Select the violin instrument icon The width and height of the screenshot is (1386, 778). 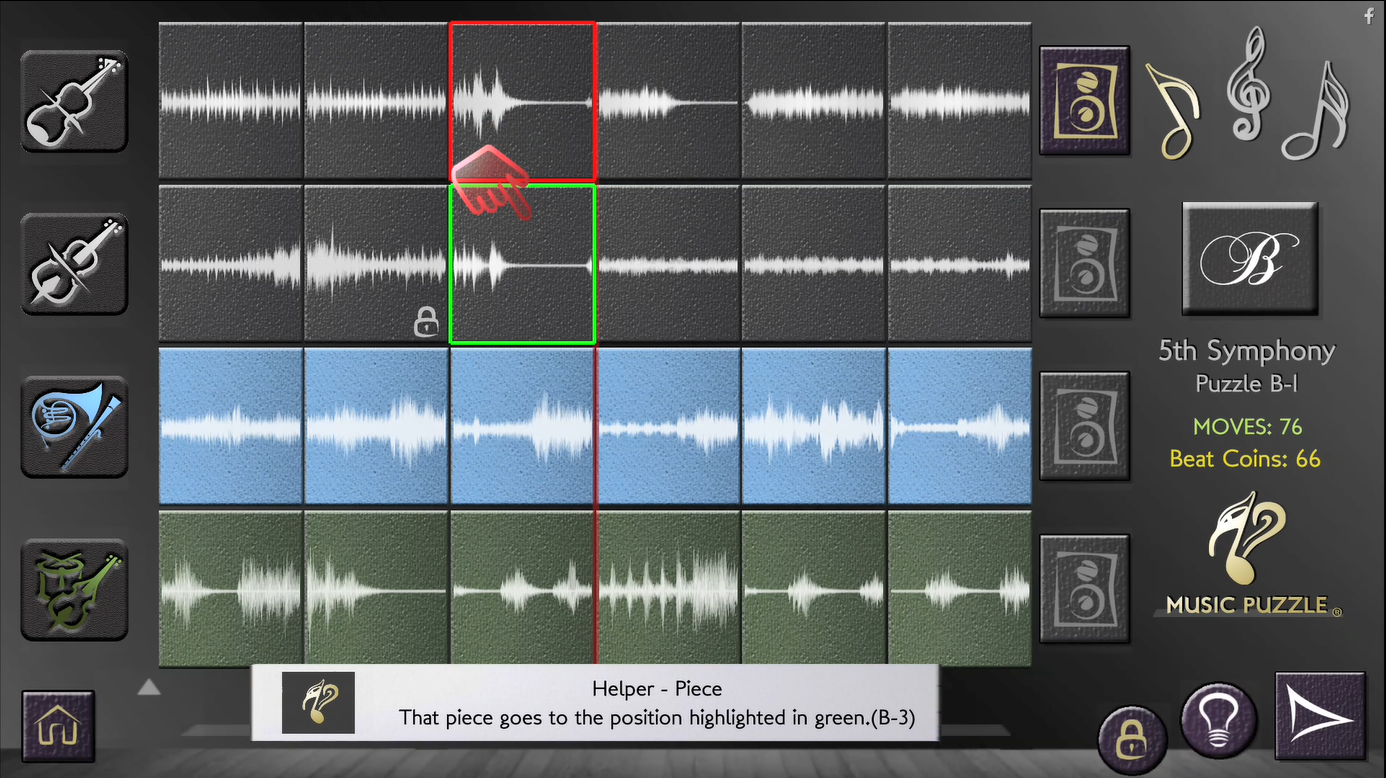click(75, 101)
